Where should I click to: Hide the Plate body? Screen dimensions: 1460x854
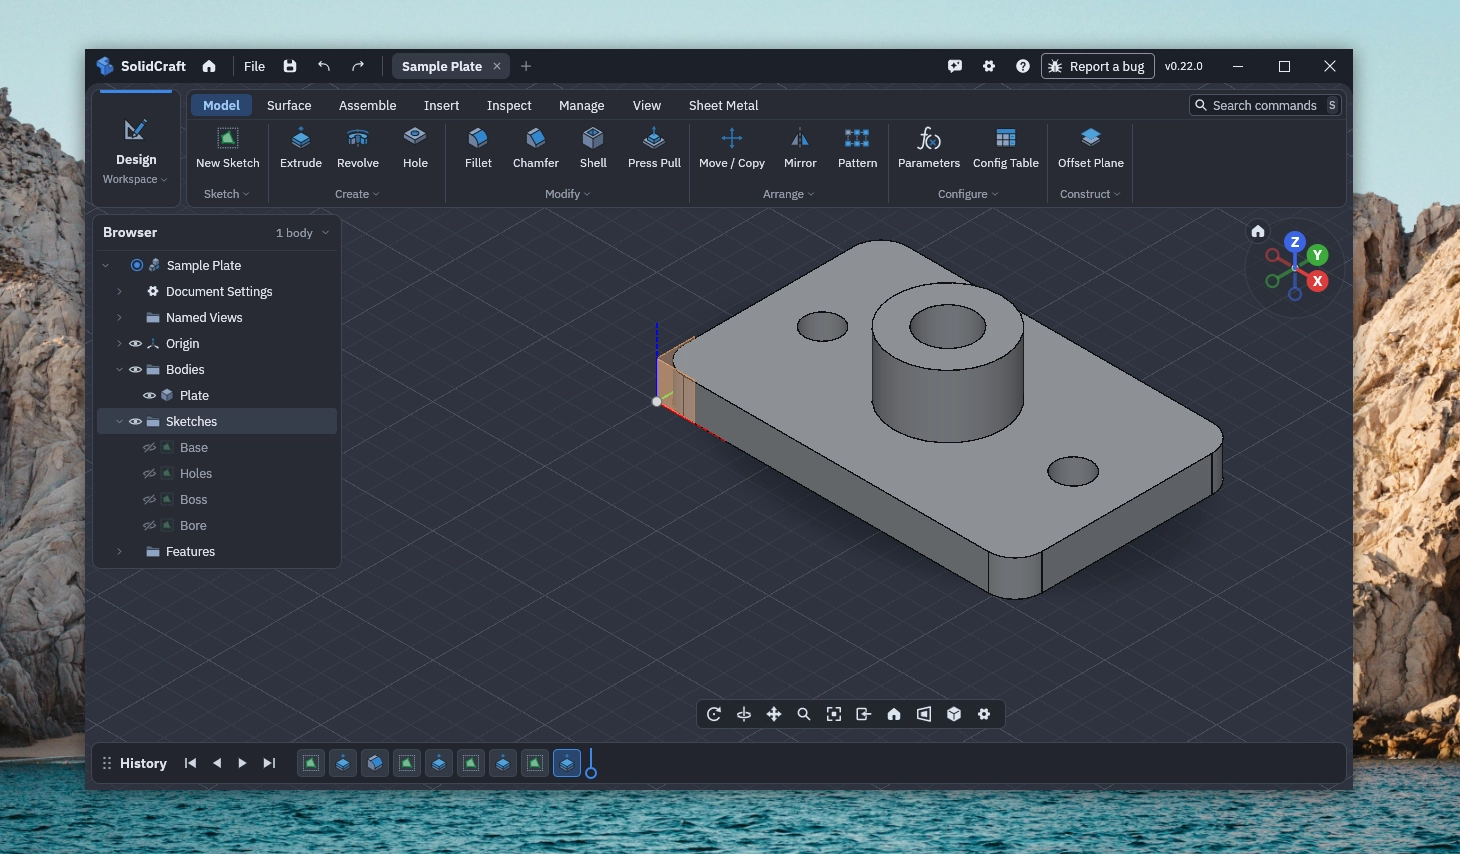click(x=149, y=396)
